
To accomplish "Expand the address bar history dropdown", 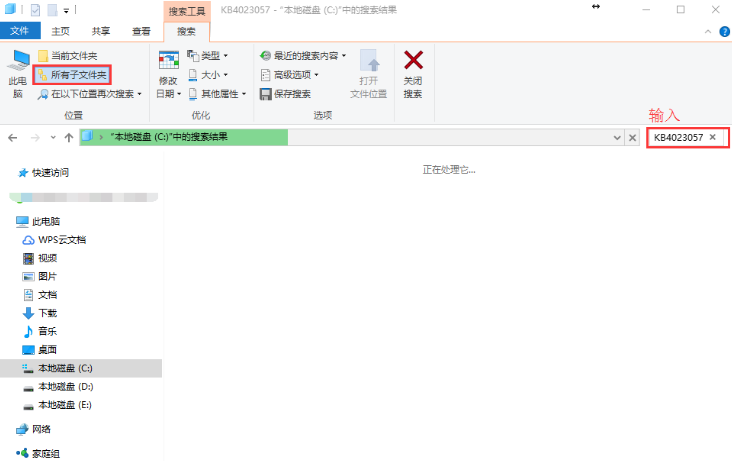I will click(617, 137).
